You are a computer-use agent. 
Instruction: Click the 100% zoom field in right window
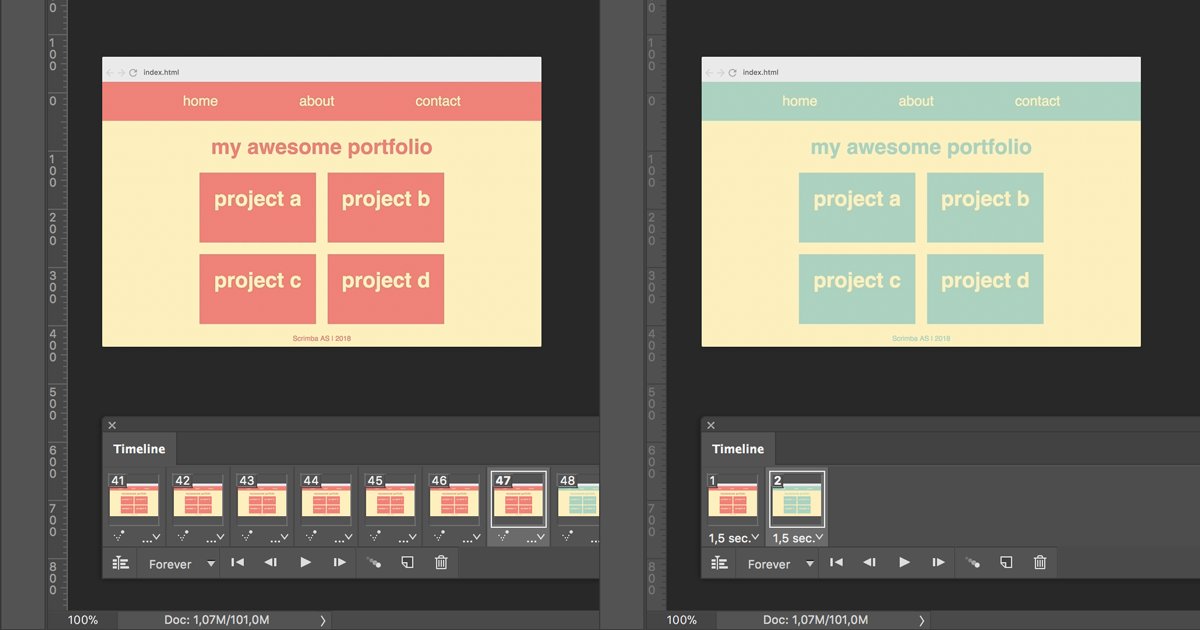[683, 620]
